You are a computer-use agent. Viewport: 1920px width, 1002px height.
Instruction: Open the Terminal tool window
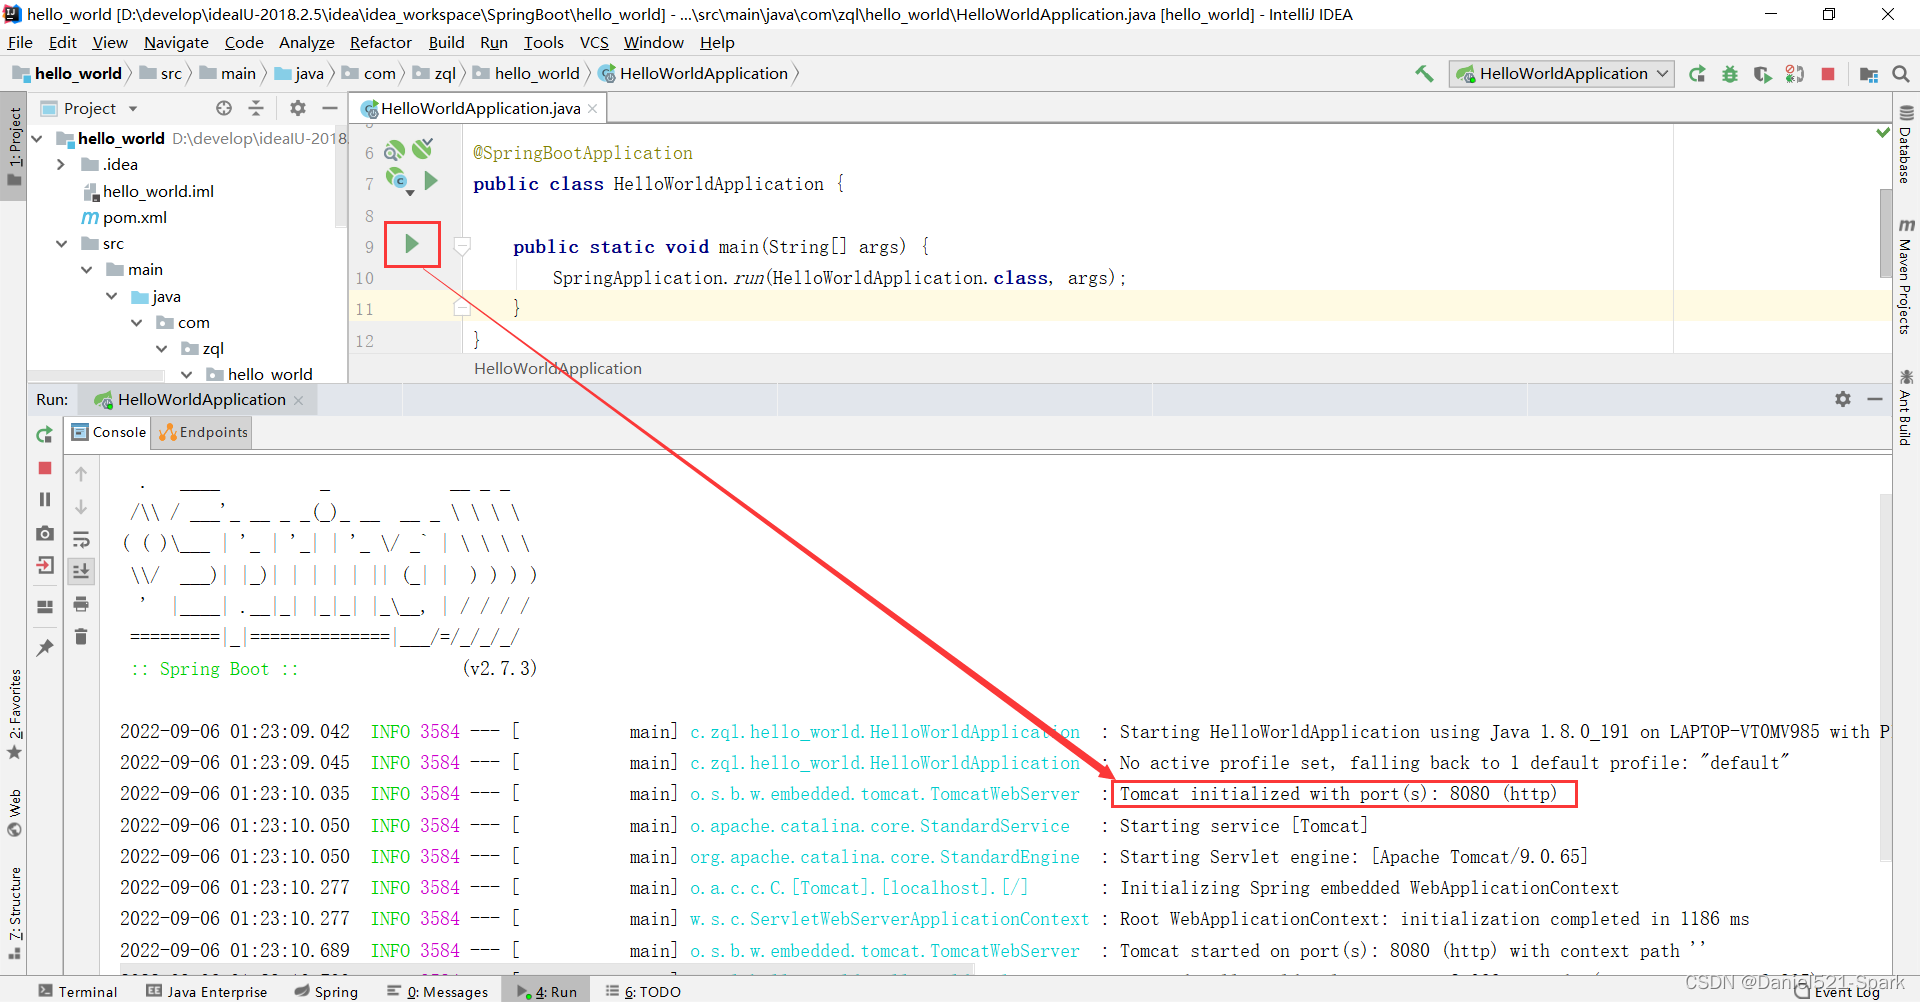[x=78, y=991]
